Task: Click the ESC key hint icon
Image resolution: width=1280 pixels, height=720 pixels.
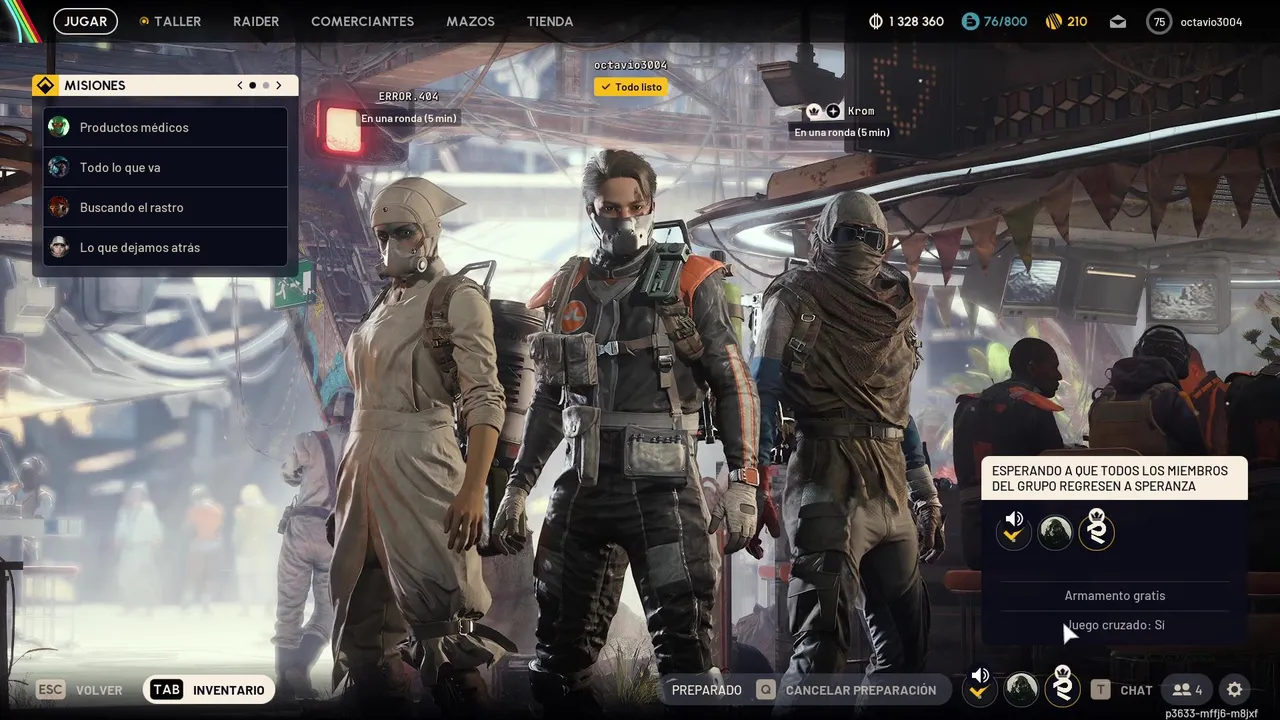Action: click(51, 690)
